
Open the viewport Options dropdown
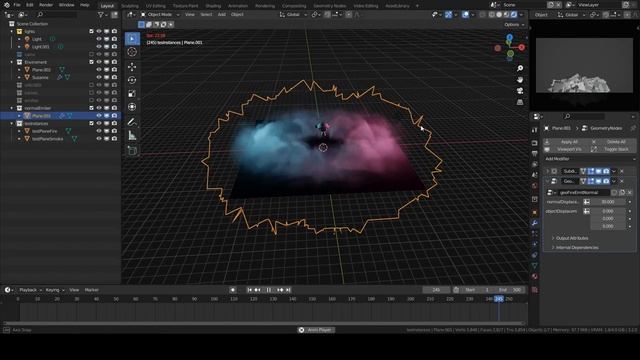pos(514,24)
